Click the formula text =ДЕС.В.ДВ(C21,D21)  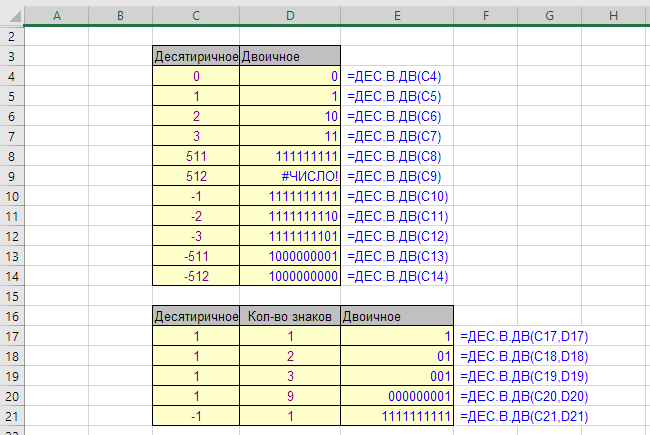click(523, 415)
